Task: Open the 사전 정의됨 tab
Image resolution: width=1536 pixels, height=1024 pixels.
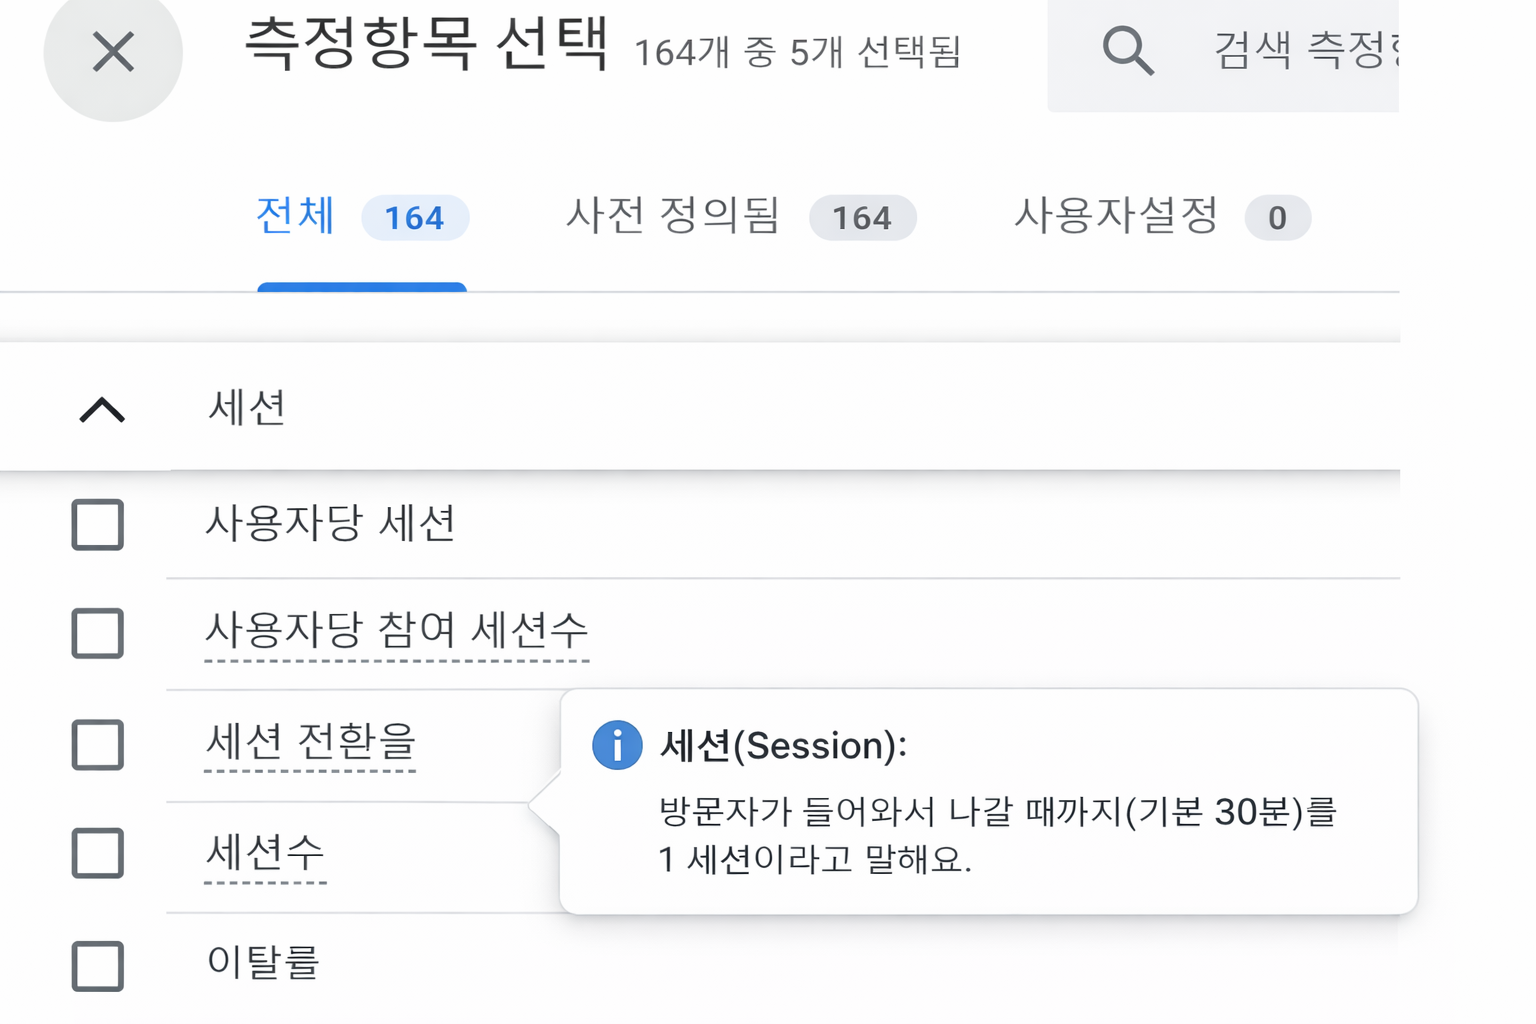Action: coord(672,217)
